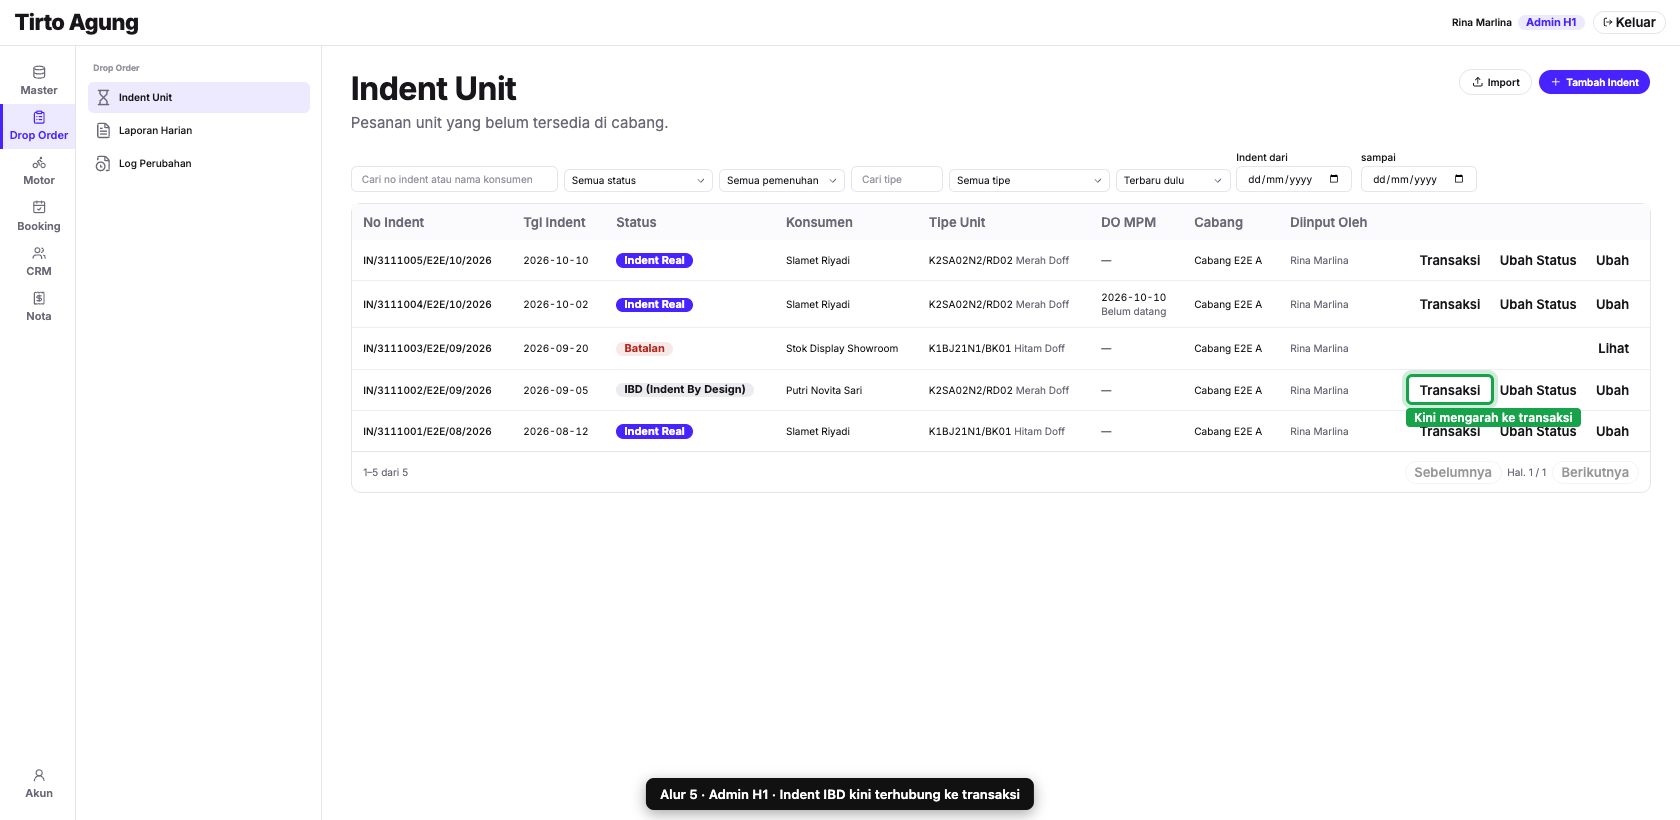Click the Batalan status badge
This screenshot has height=820, width=1680.
[644, 348]
